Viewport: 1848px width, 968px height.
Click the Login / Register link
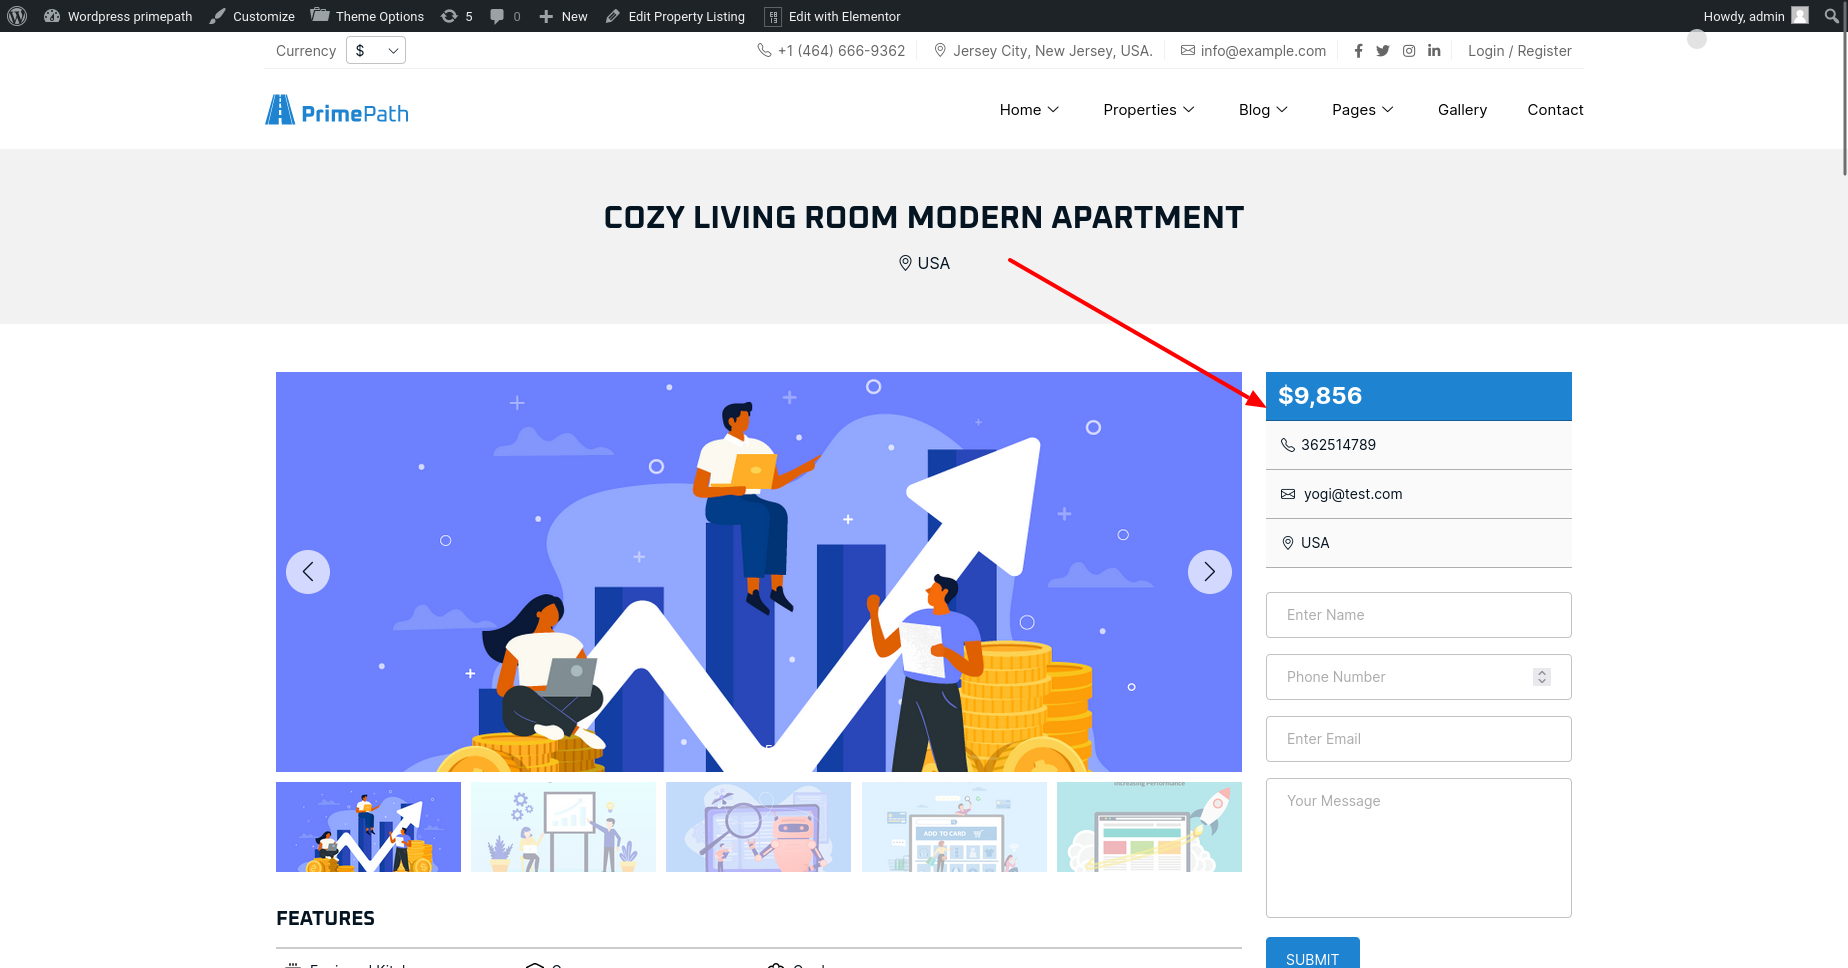[x=1519, y=51]
